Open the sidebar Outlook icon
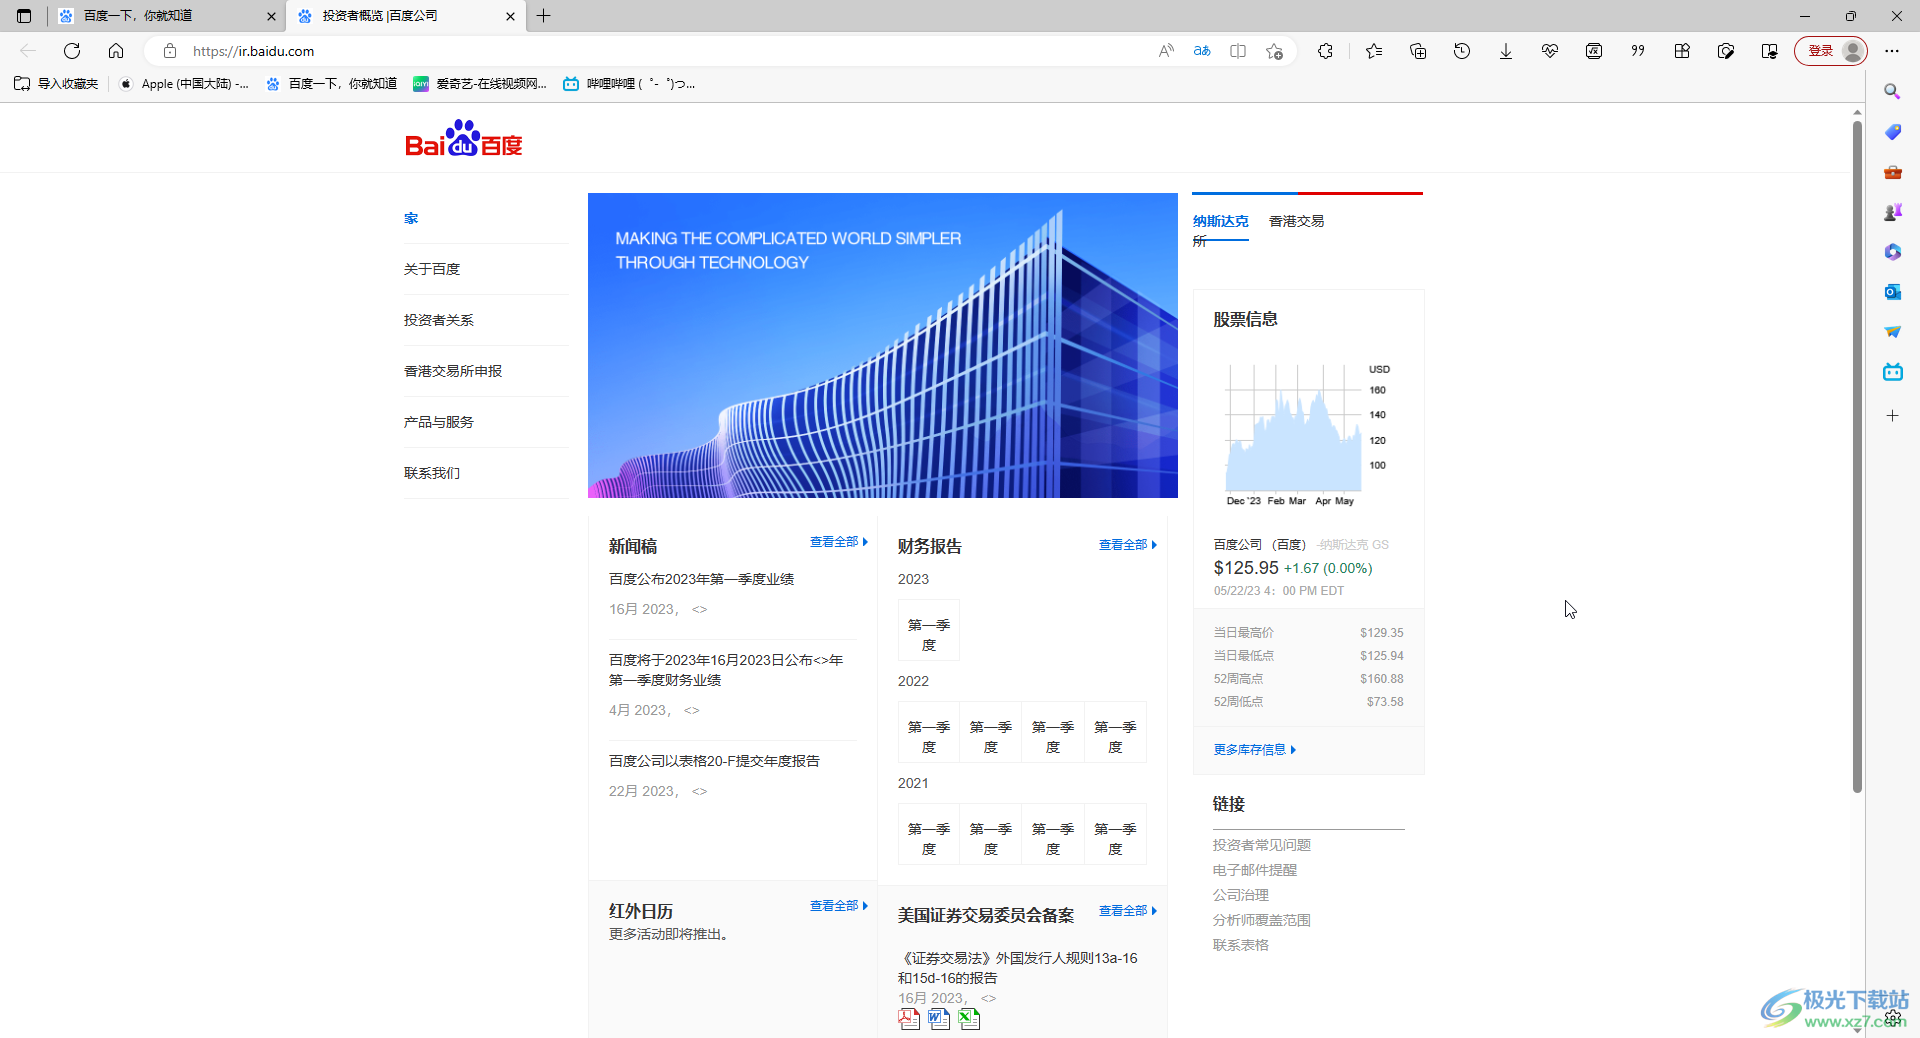Image resolution: width=1920 pixels, height=1038 pixels. click(x=1892, y=292)
